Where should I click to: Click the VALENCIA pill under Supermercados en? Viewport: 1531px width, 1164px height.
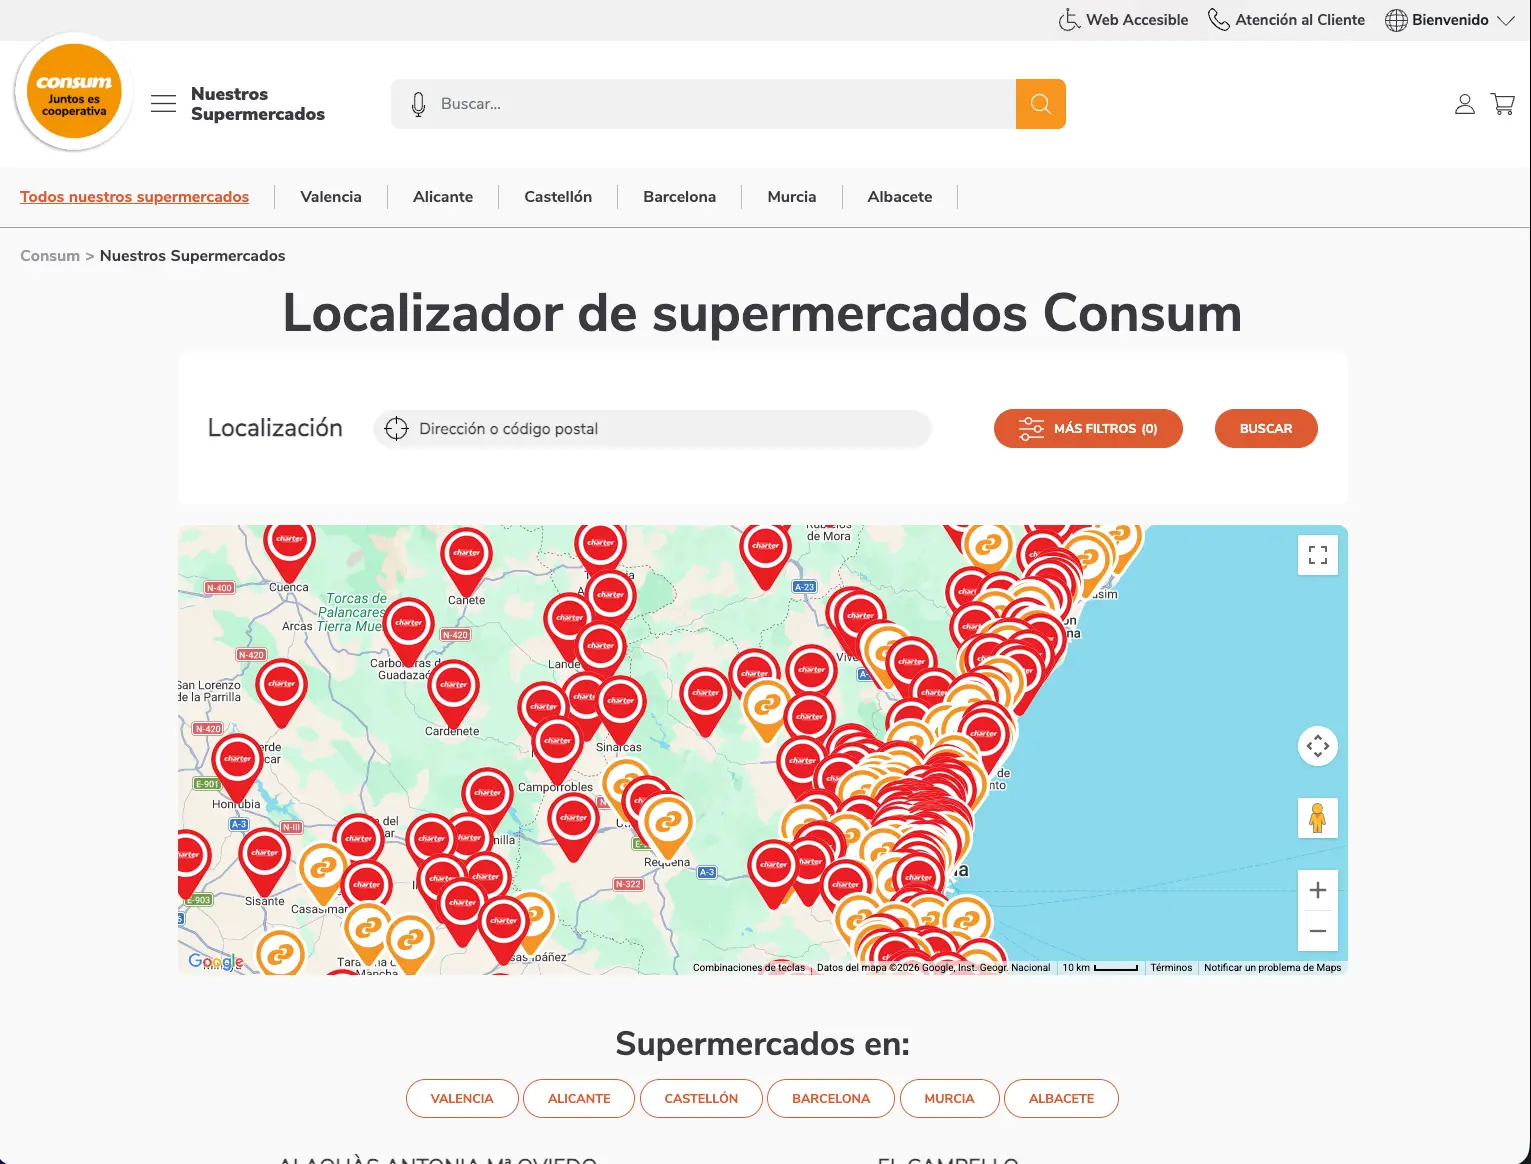click(462, 1098)
